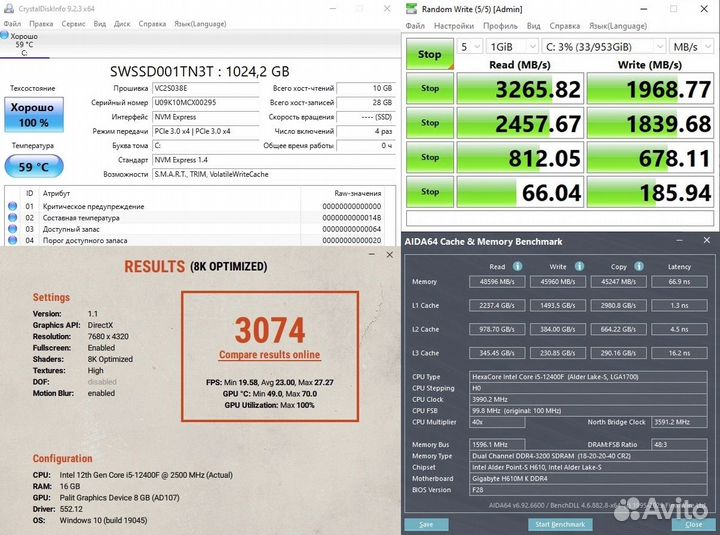Click Stop button beside 812.05 read
This screenshot has width=720, height=535.
430,157
